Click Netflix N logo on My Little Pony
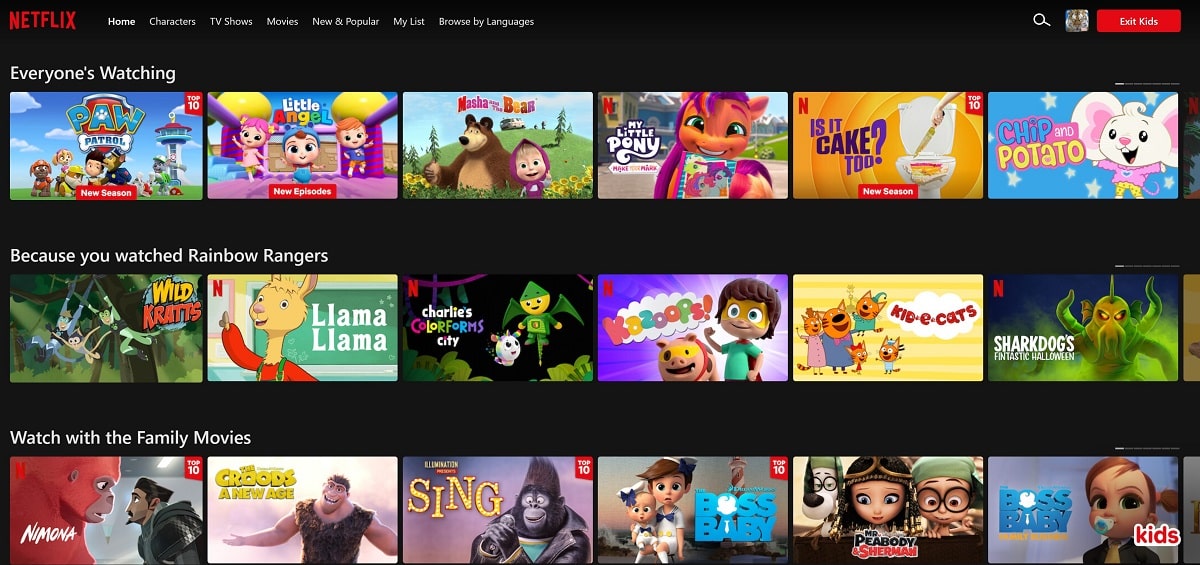This screenshot has width=1200, height=565. [608, 104]
